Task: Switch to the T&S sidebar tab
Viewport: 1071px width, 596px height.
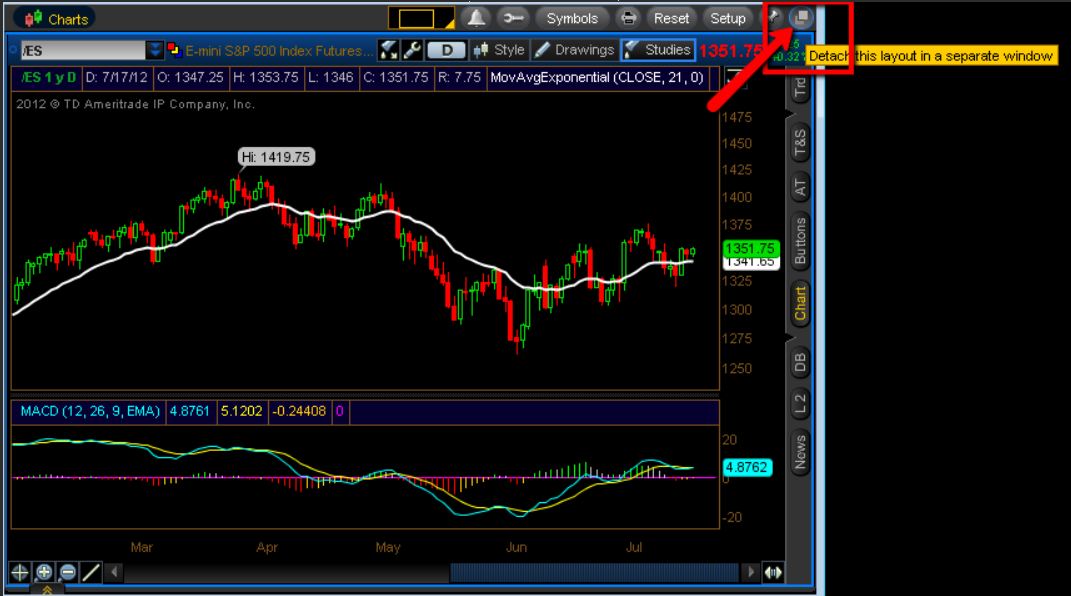Action: 800,143
